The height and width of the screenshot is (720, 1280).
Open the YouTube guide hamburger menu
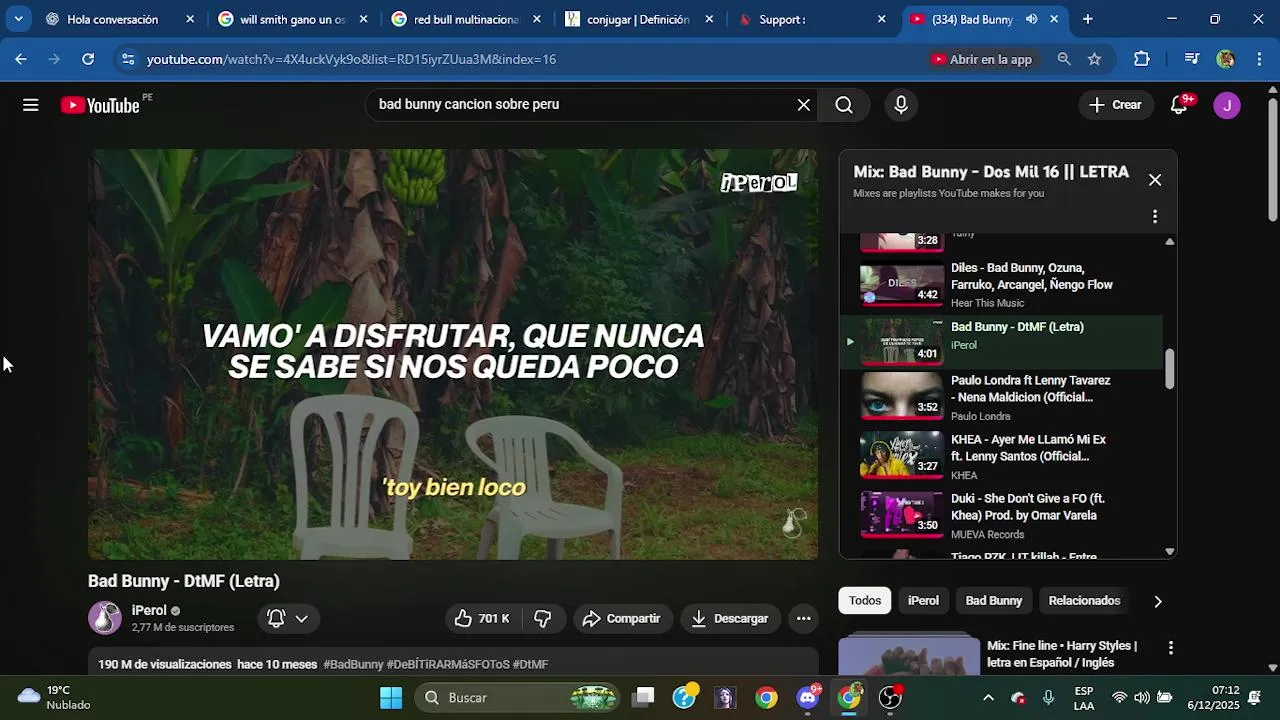tap(31, 105)
